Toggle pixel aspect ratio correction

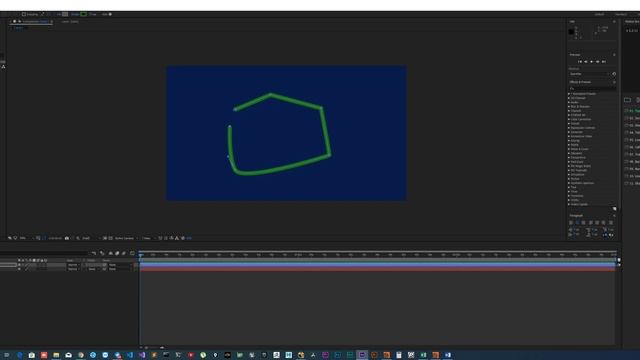(160, 238)
